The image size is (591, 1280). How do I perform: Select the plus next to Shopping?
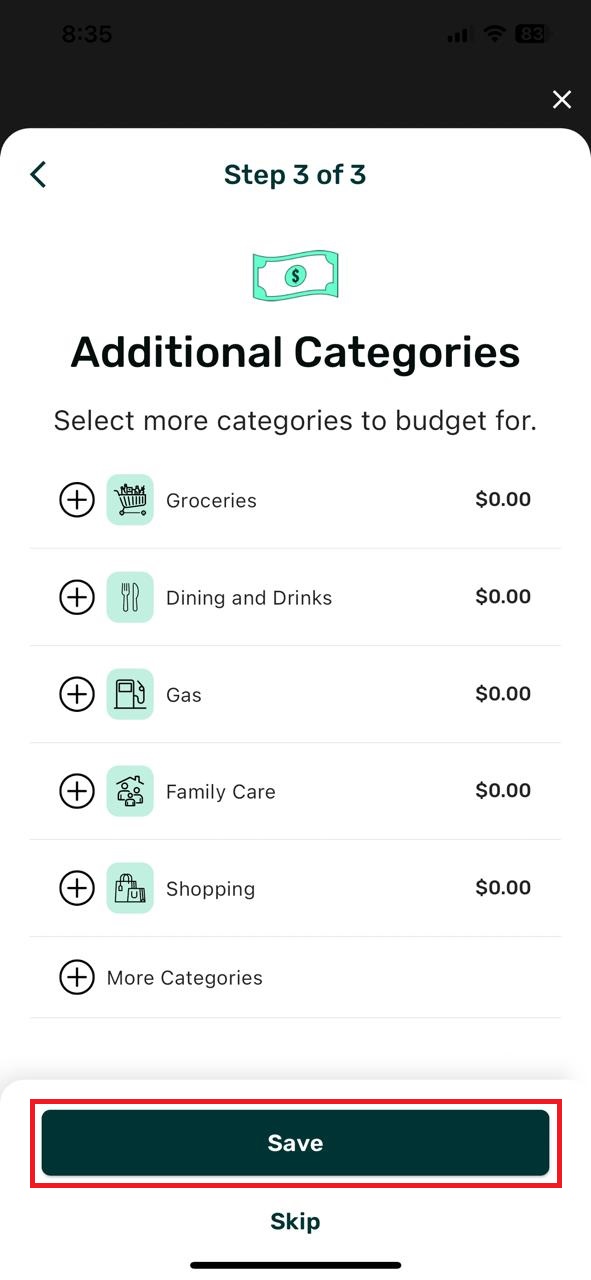(77, 887)
